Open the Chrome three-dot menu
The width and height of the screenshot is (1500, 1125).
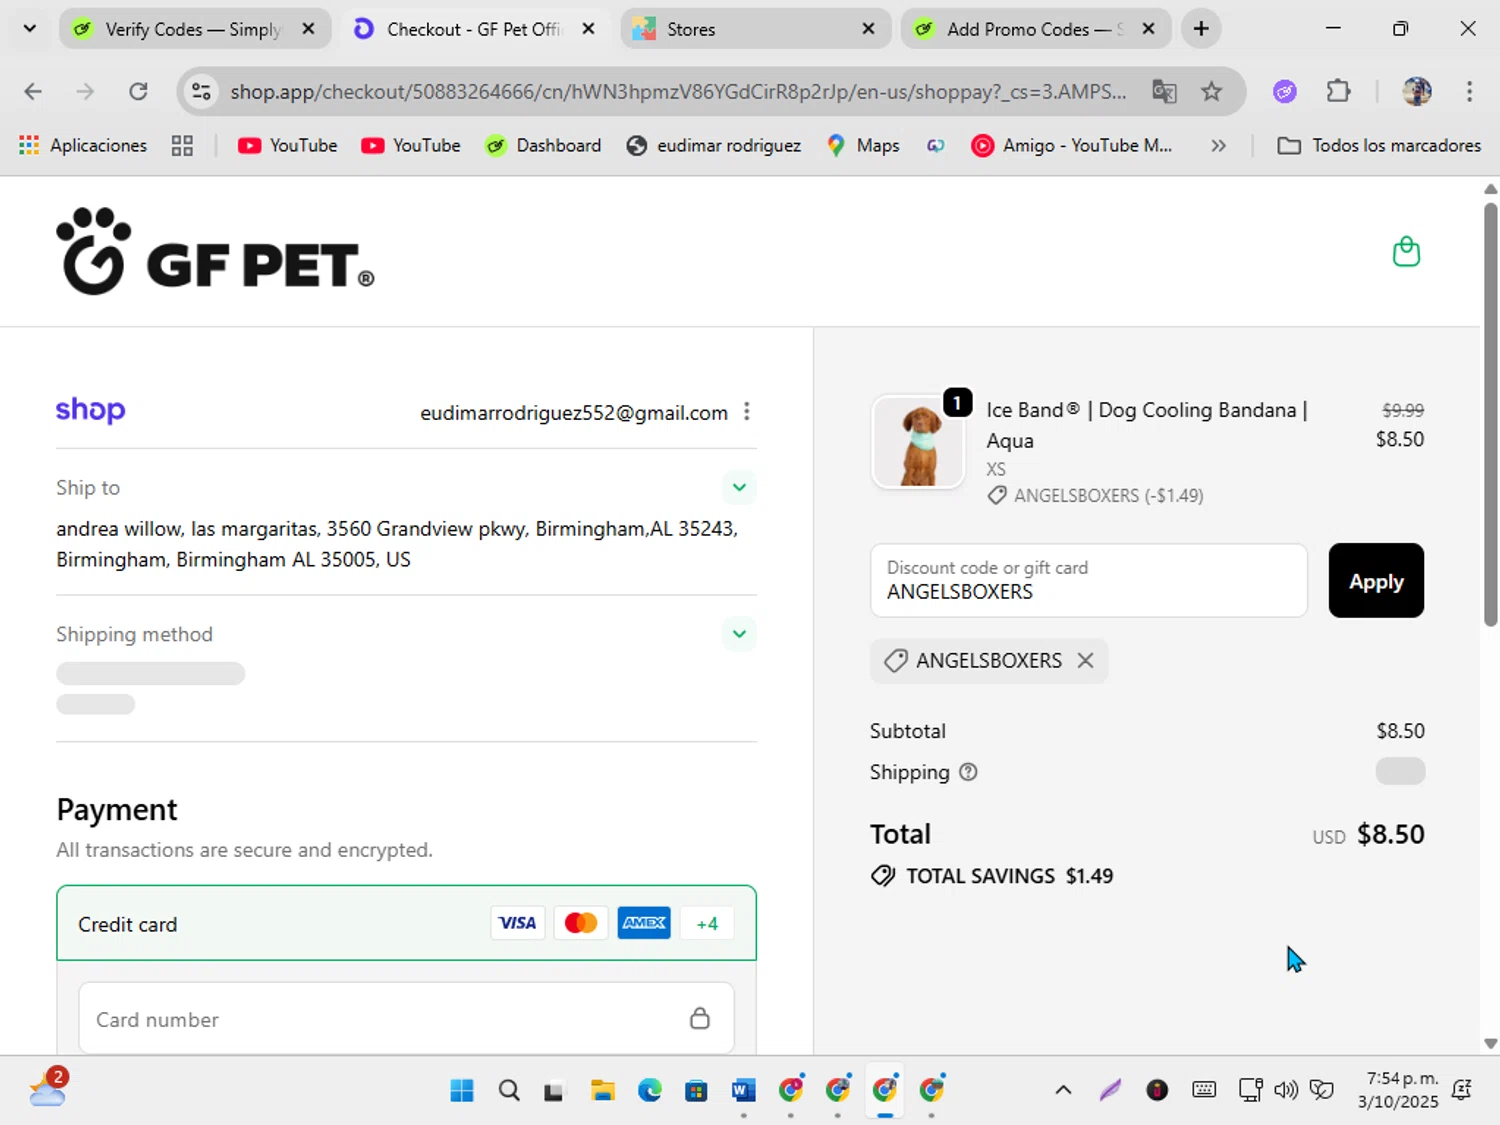[x=1469, y=92]
